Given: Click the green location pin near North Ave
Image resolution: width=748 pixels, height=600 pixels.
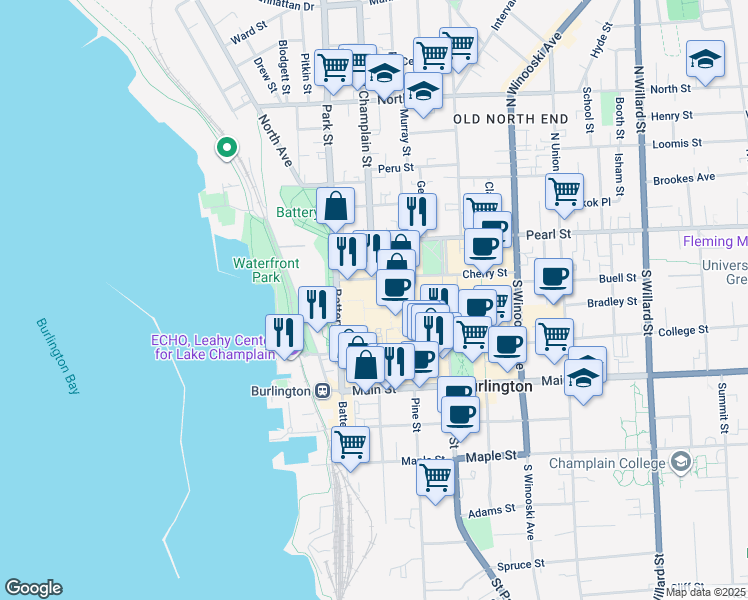Looking at the screenshot, I should [x=227, y=148].
